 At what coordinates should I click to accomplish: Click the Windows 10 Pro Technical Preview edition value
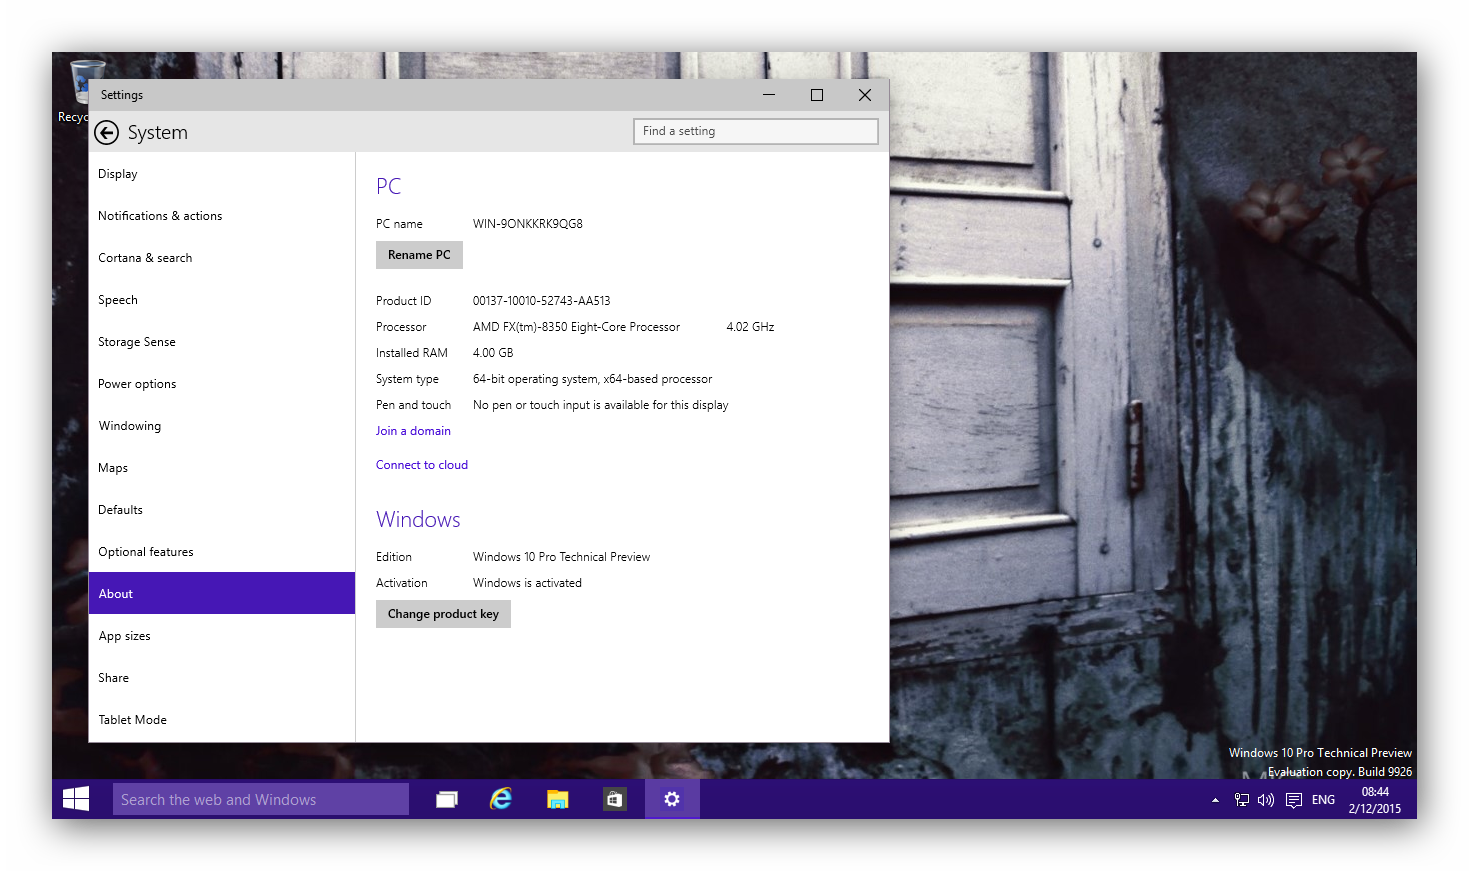pyautogui.click(x=561, y=557)
